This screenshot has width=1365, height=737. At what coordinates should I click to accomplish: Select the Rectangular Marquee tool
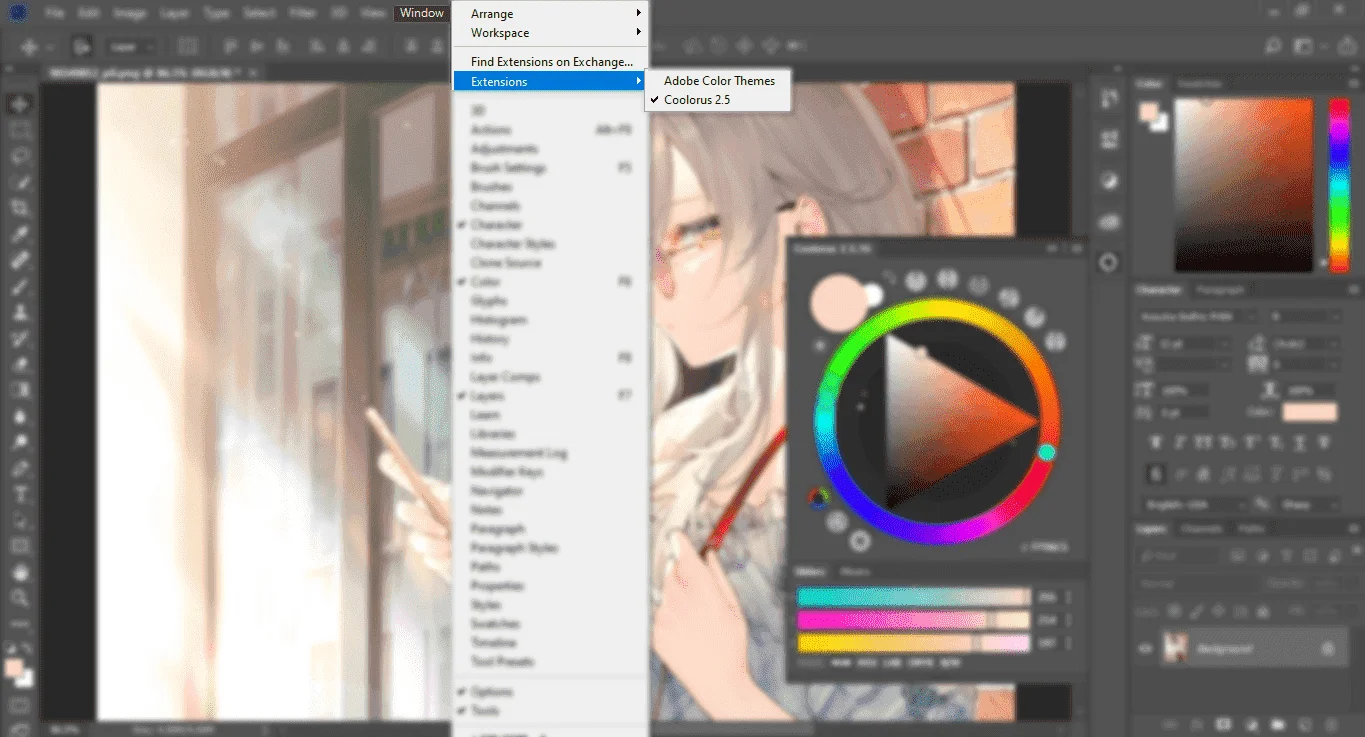tap(20, 131)
